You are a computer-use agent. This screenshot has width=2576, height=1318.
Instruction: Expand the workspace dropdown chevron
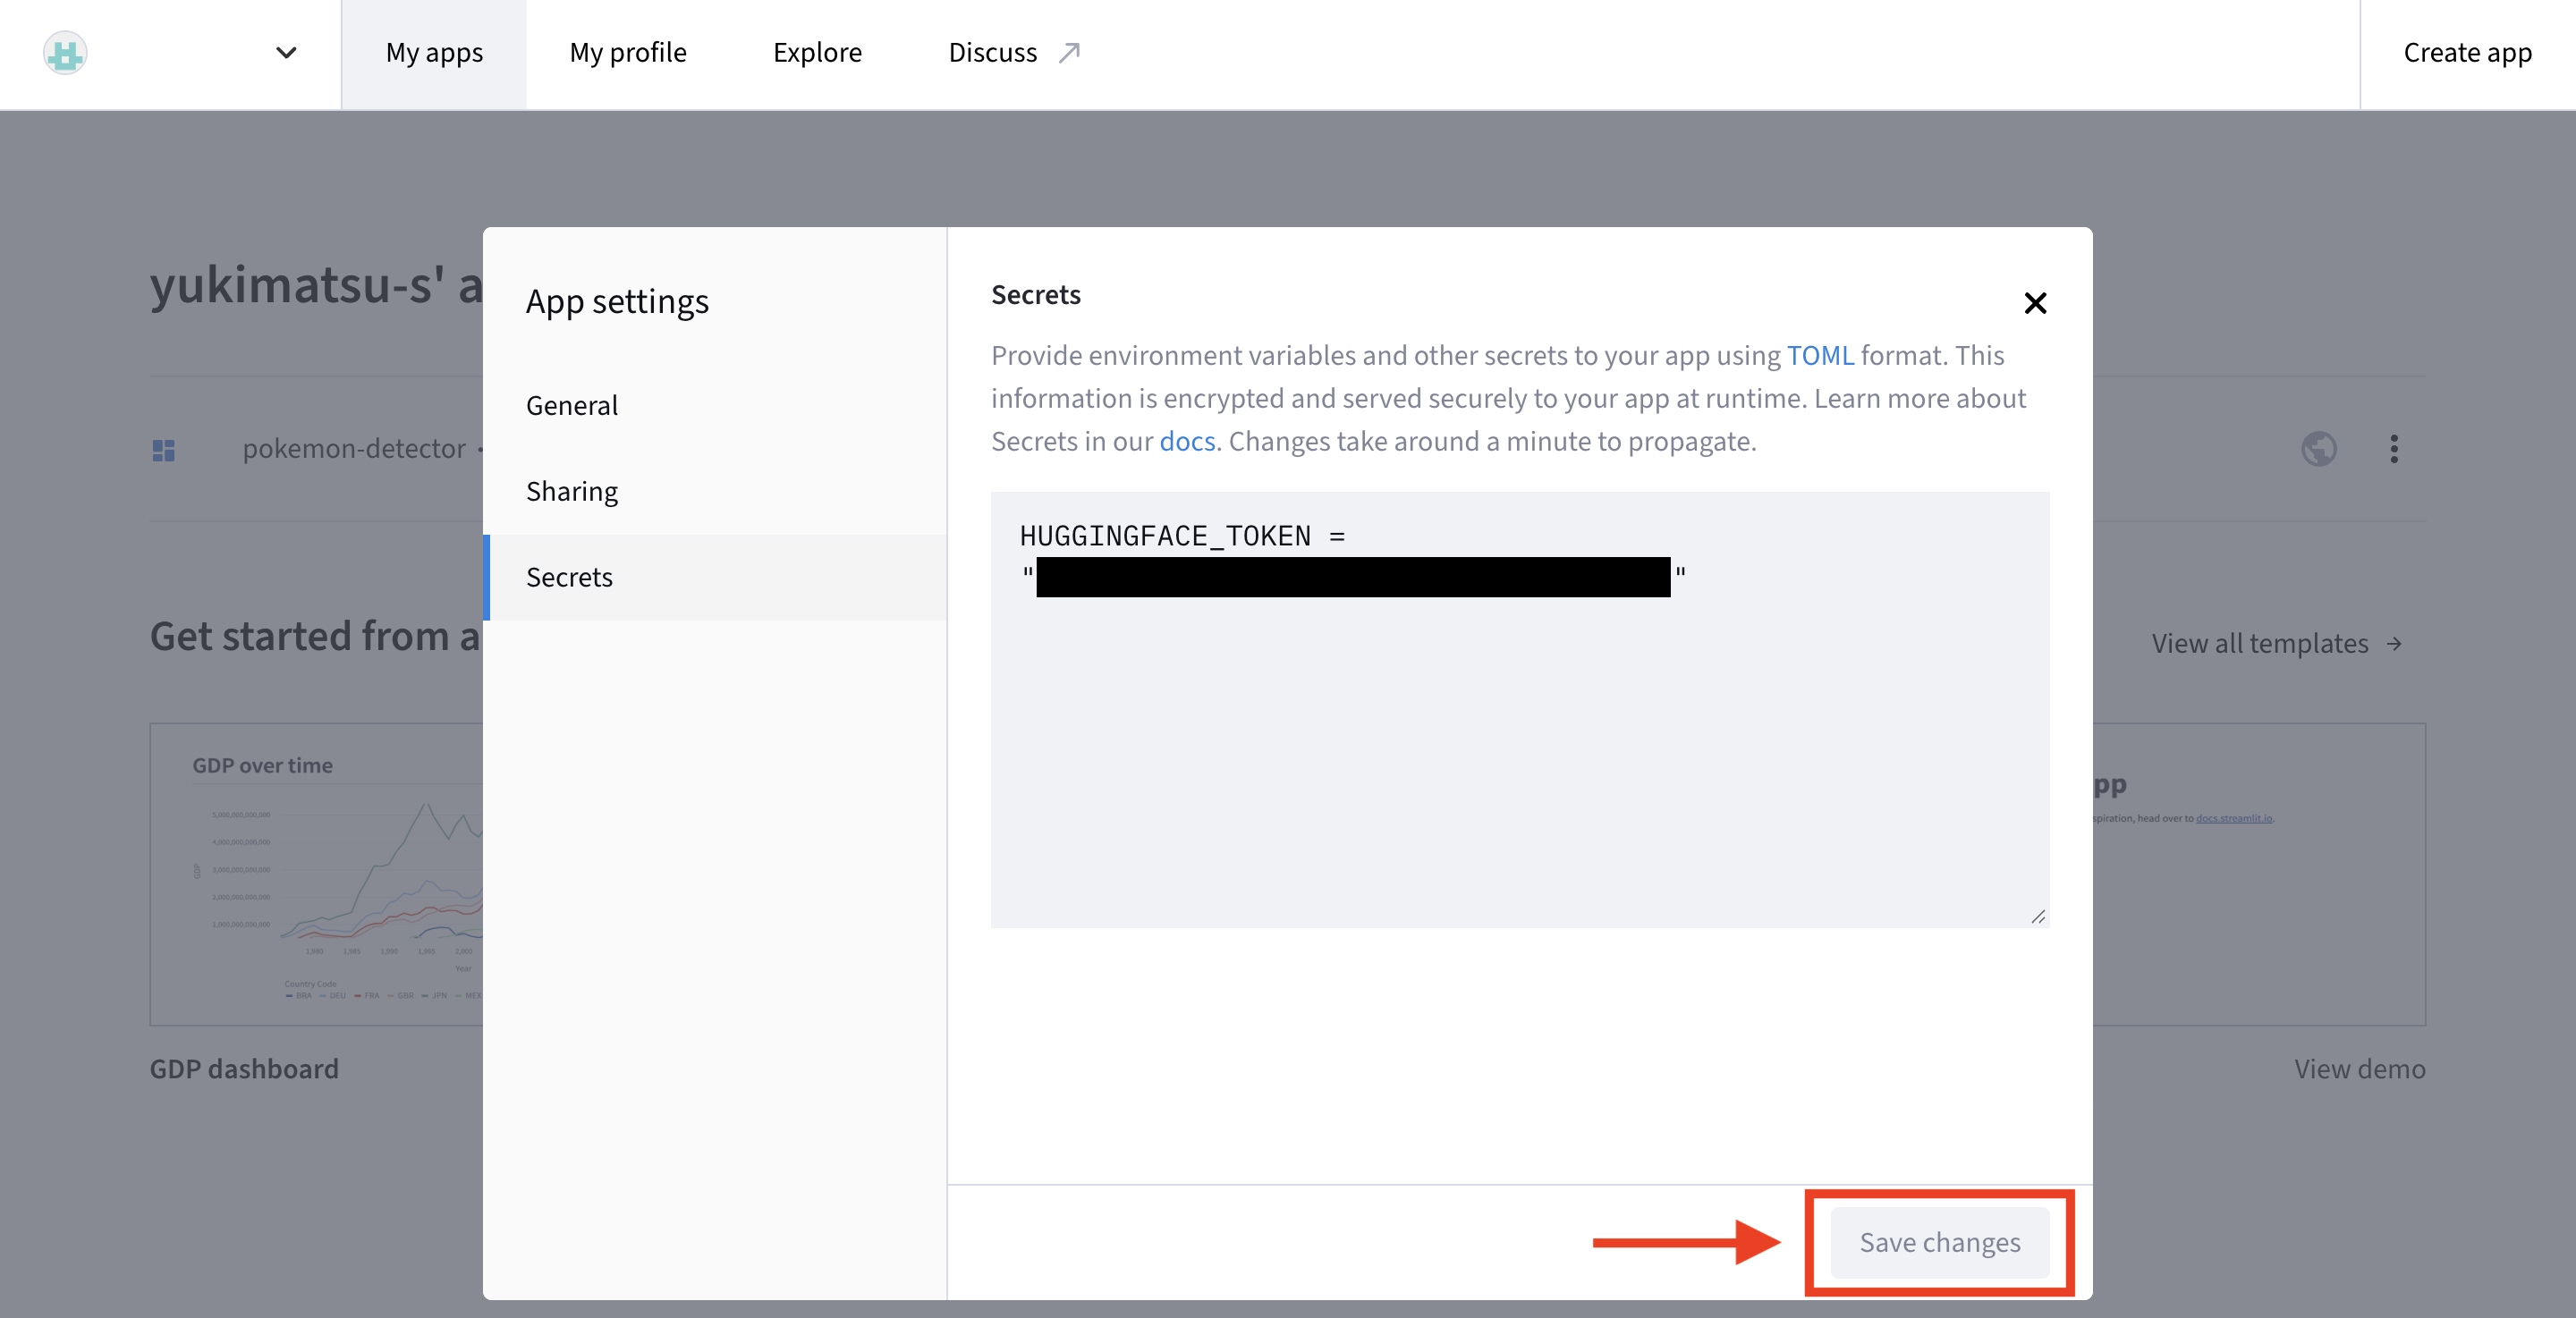point(285,52)
